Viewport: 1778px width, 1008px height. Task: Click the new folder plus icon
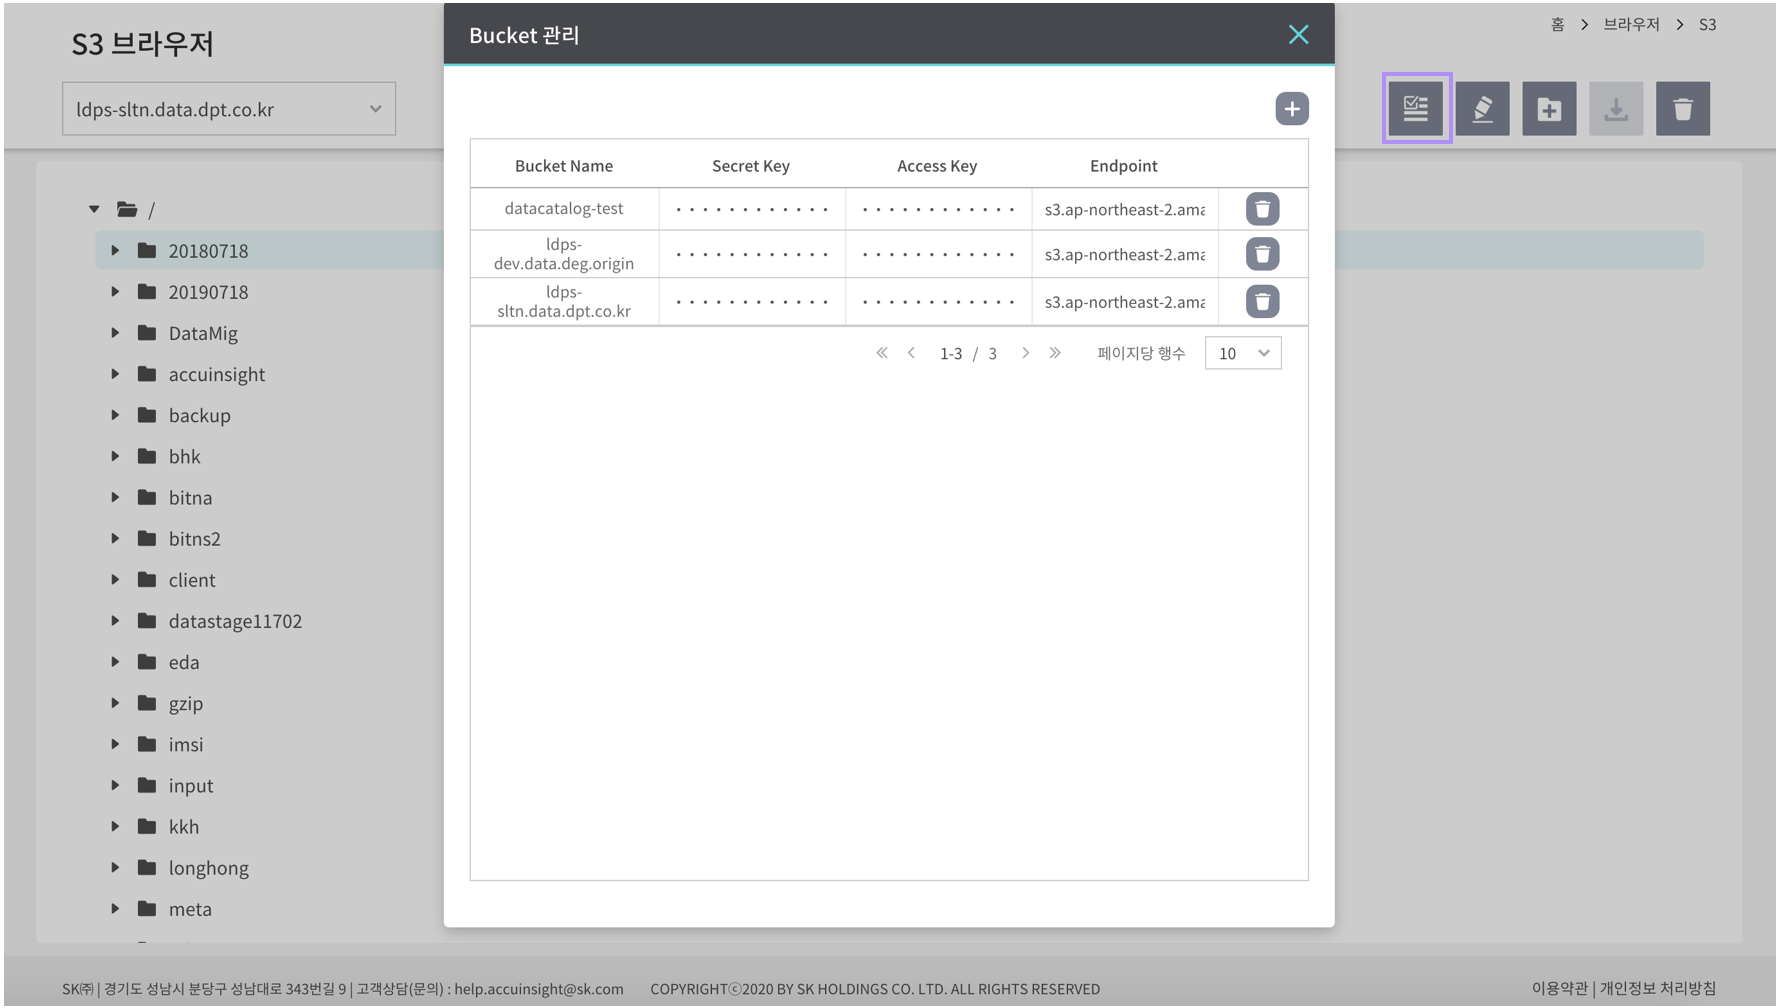point(1549,108)
